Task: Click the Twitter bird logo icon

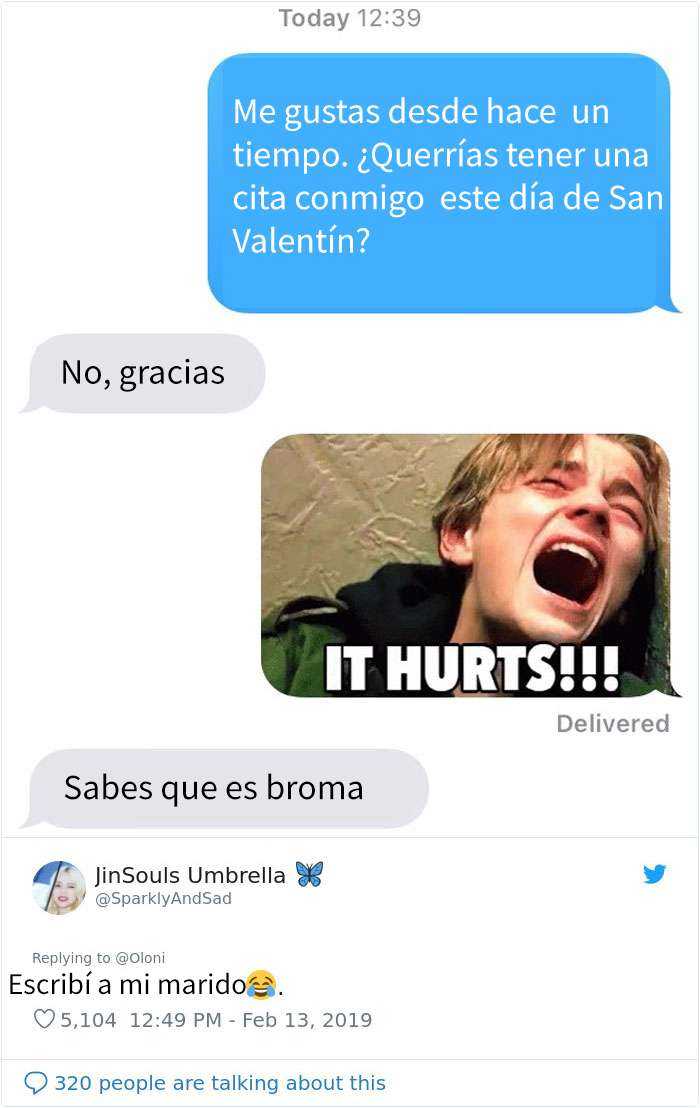Action: [655, 874]
